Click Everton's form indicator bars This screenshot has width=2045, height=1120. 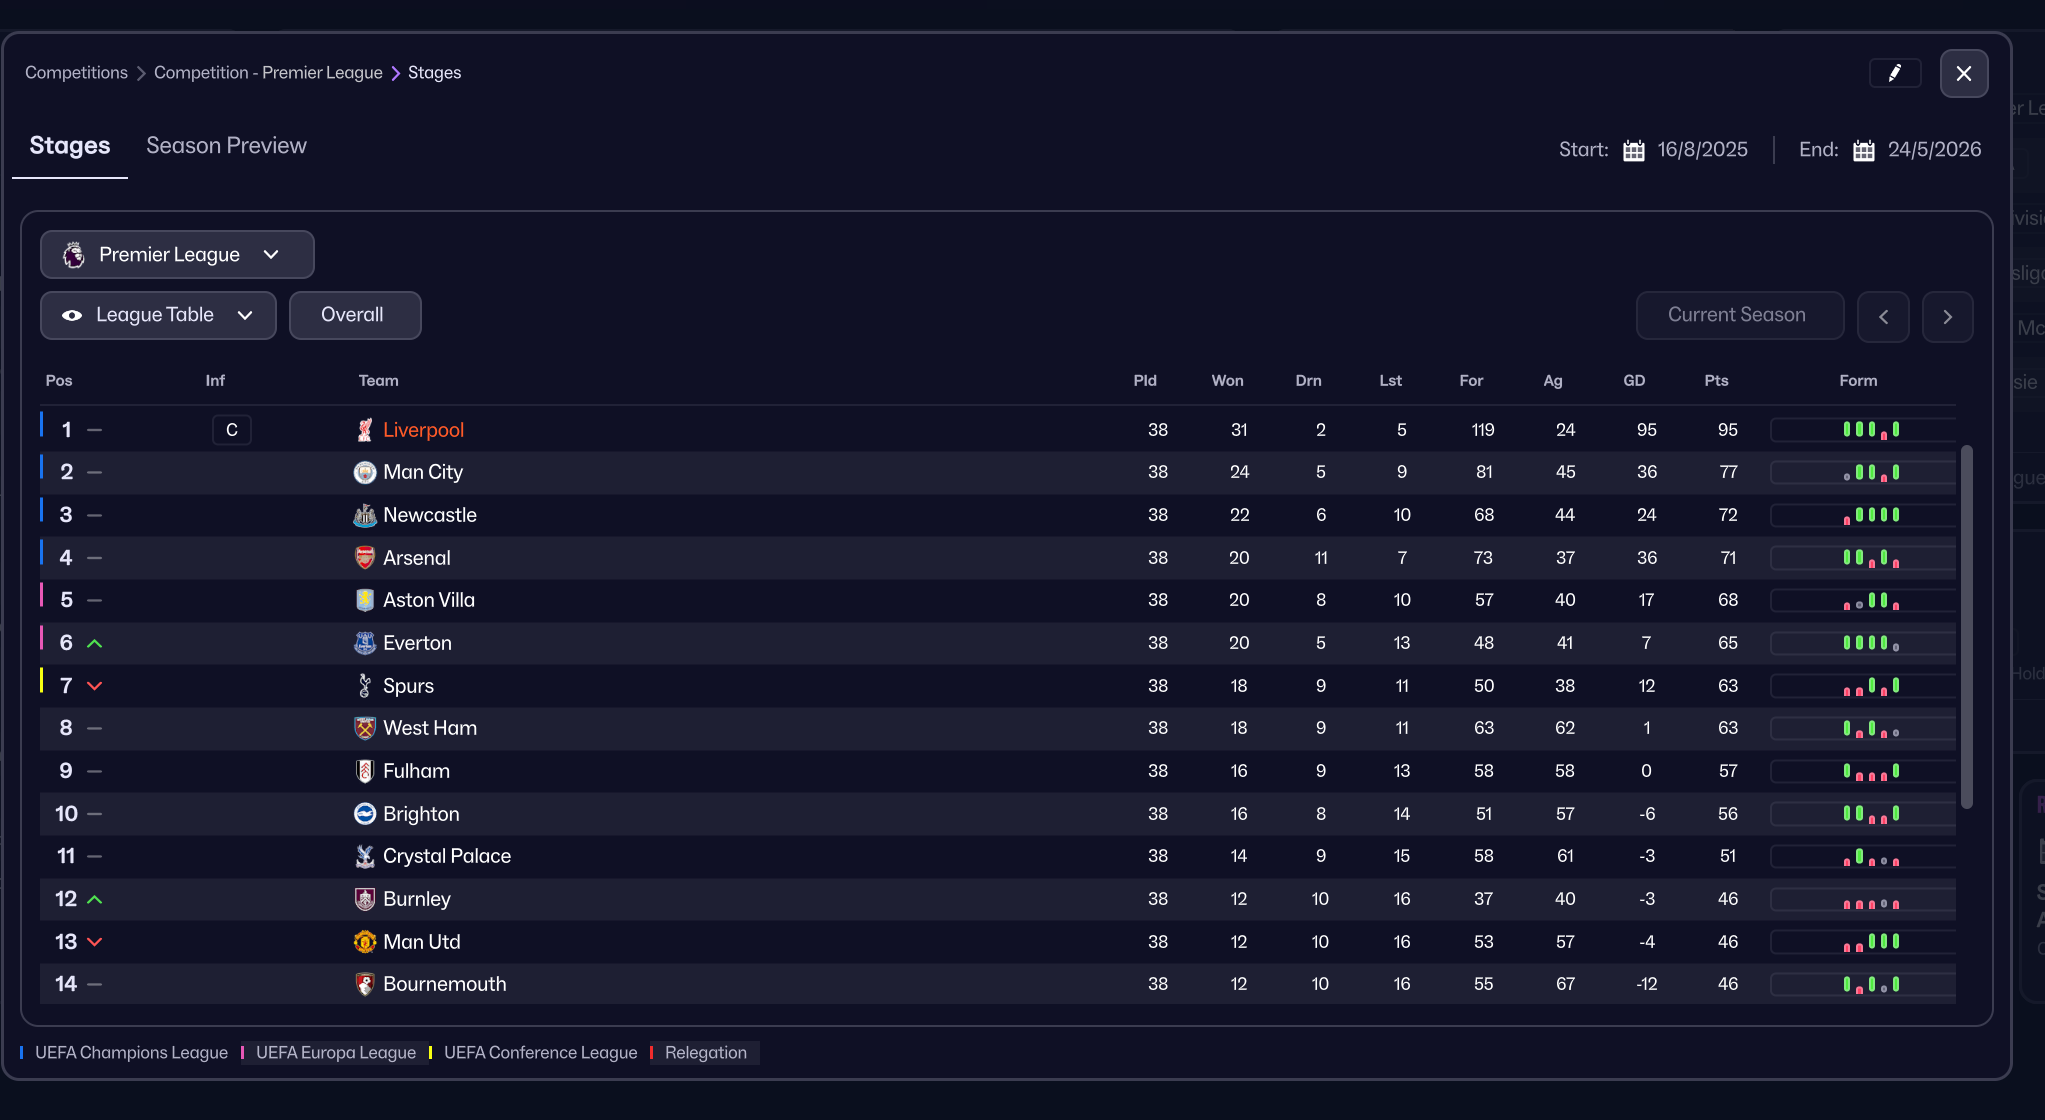pyautogui.click(x=1870, y=643)
